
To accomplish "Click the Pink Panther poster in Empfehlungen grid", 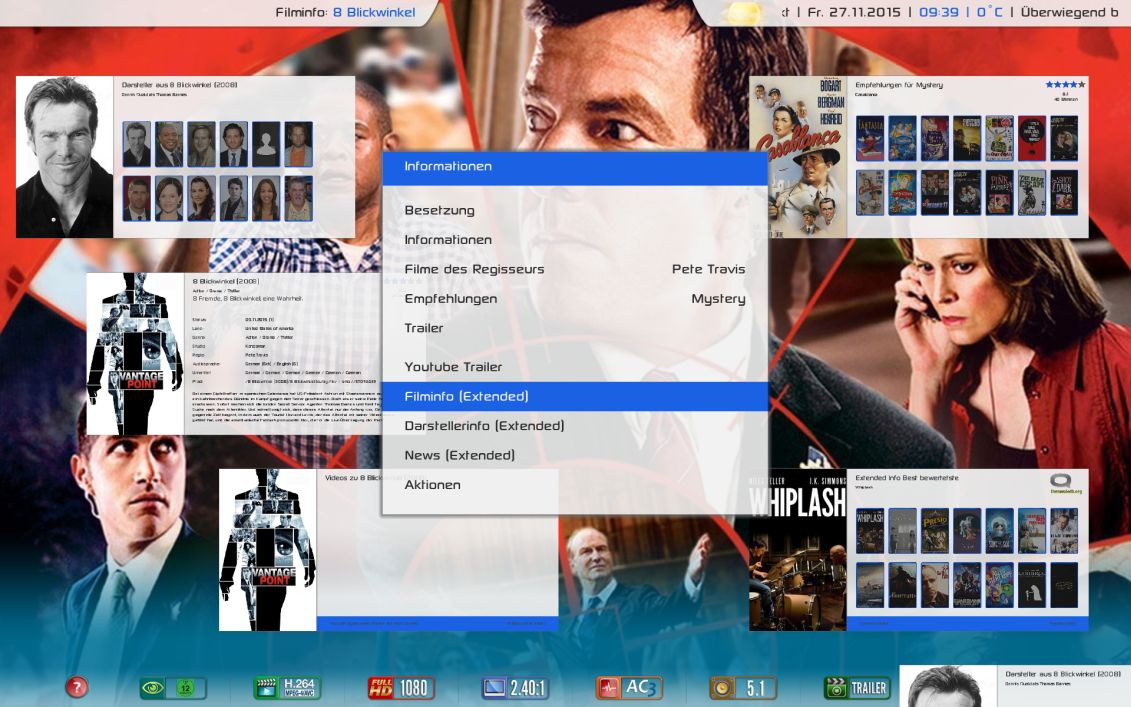I will [x=999, y=193].
